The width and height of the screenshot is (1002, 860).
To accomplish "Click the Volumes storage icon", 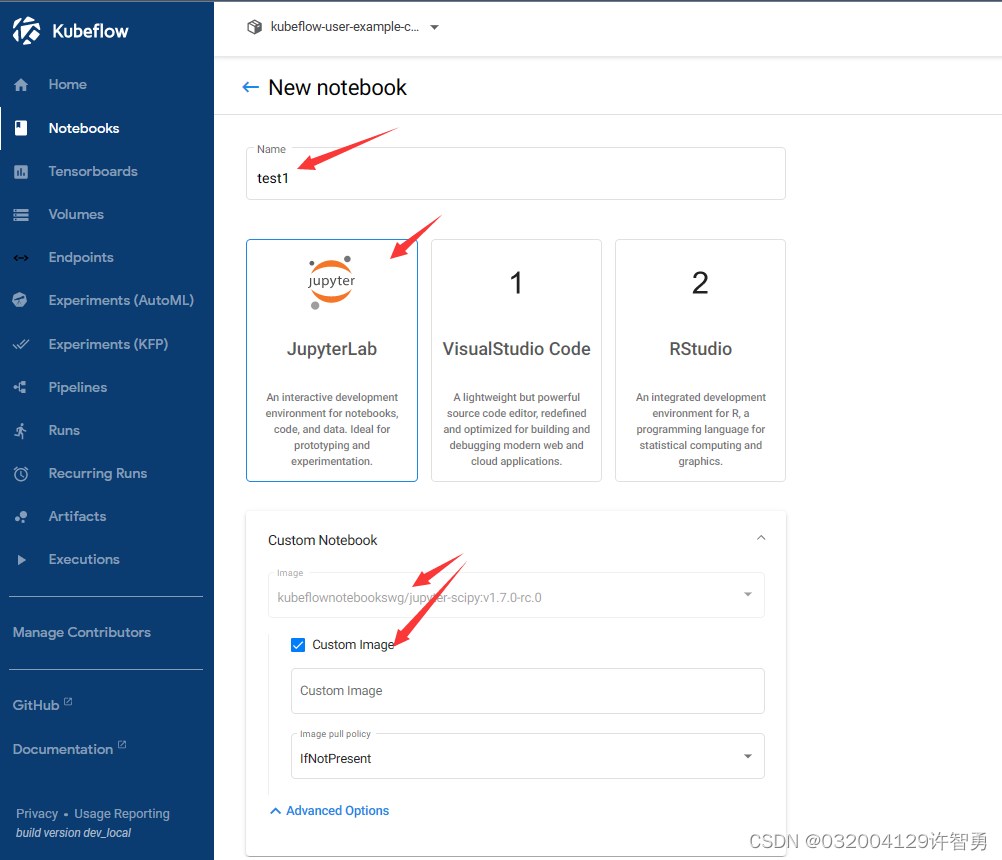I will [21, 215].
